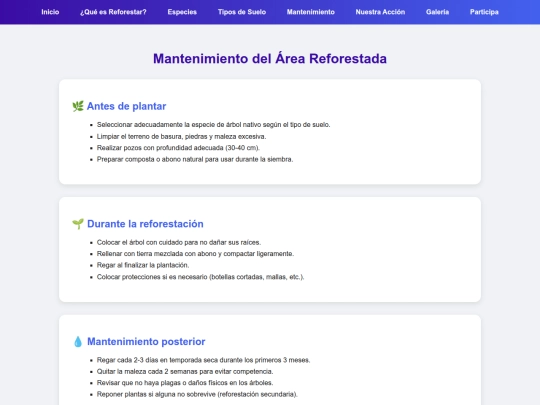Click the Durante la reforestación heading

pos(145,224)
